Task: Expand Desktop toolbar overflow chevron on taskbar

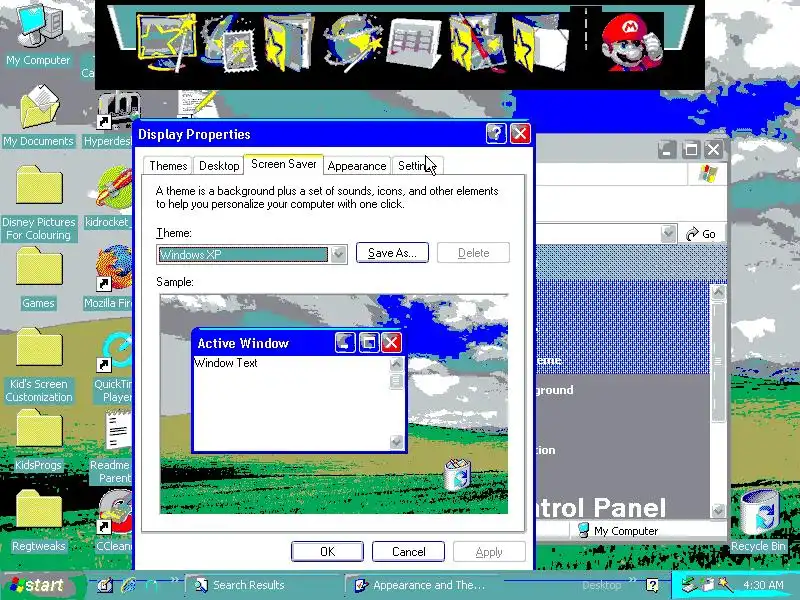Action: point(635,580)
